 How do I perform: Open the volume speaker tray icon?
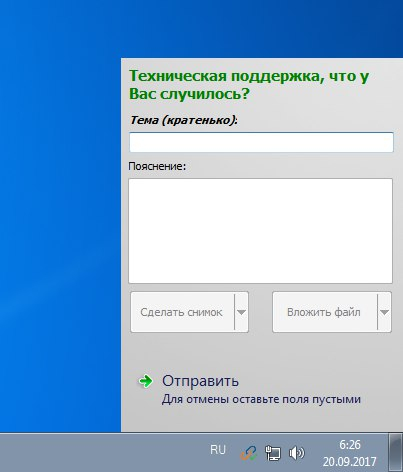[x=296, y=453]
